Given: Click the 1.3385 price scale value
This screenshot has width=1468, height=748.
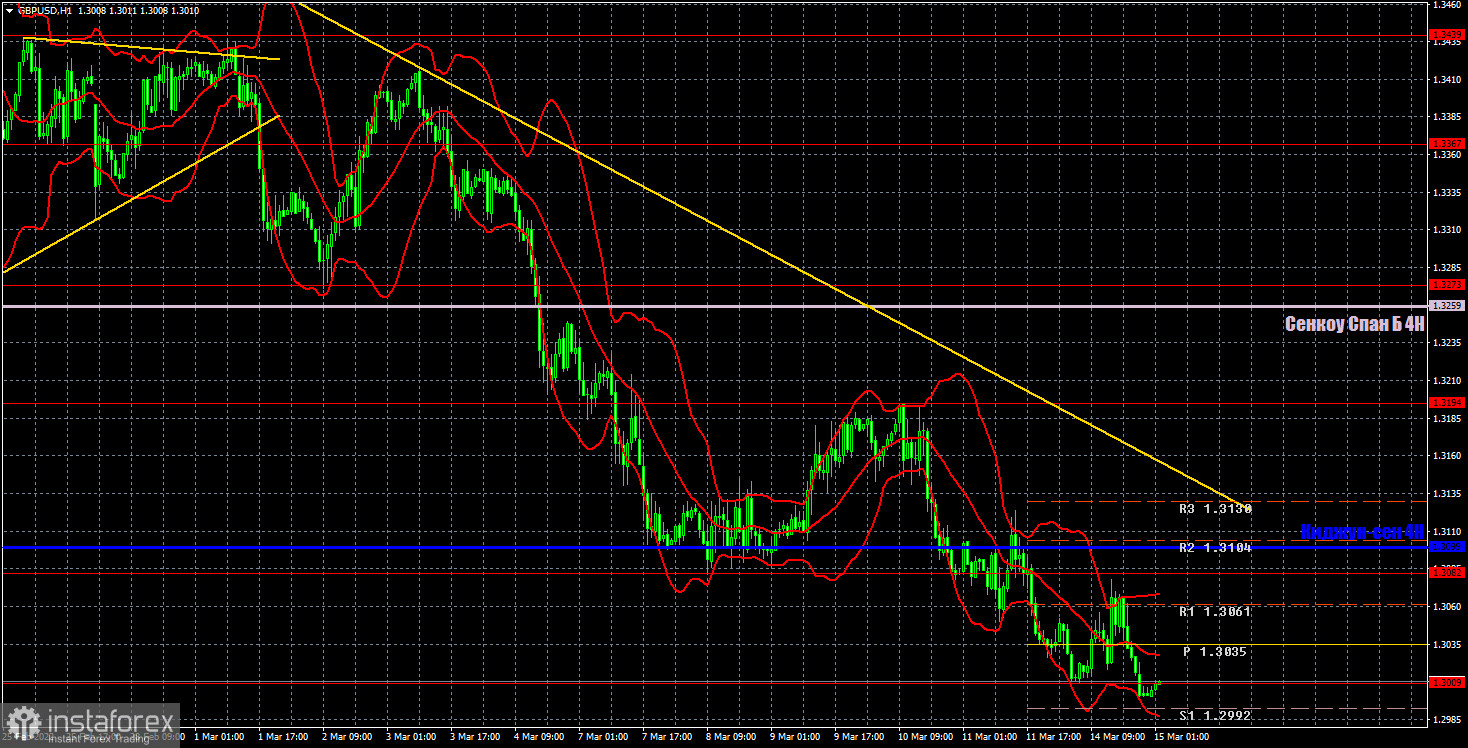Looking at the screenshot, I should click(1448, 117).
